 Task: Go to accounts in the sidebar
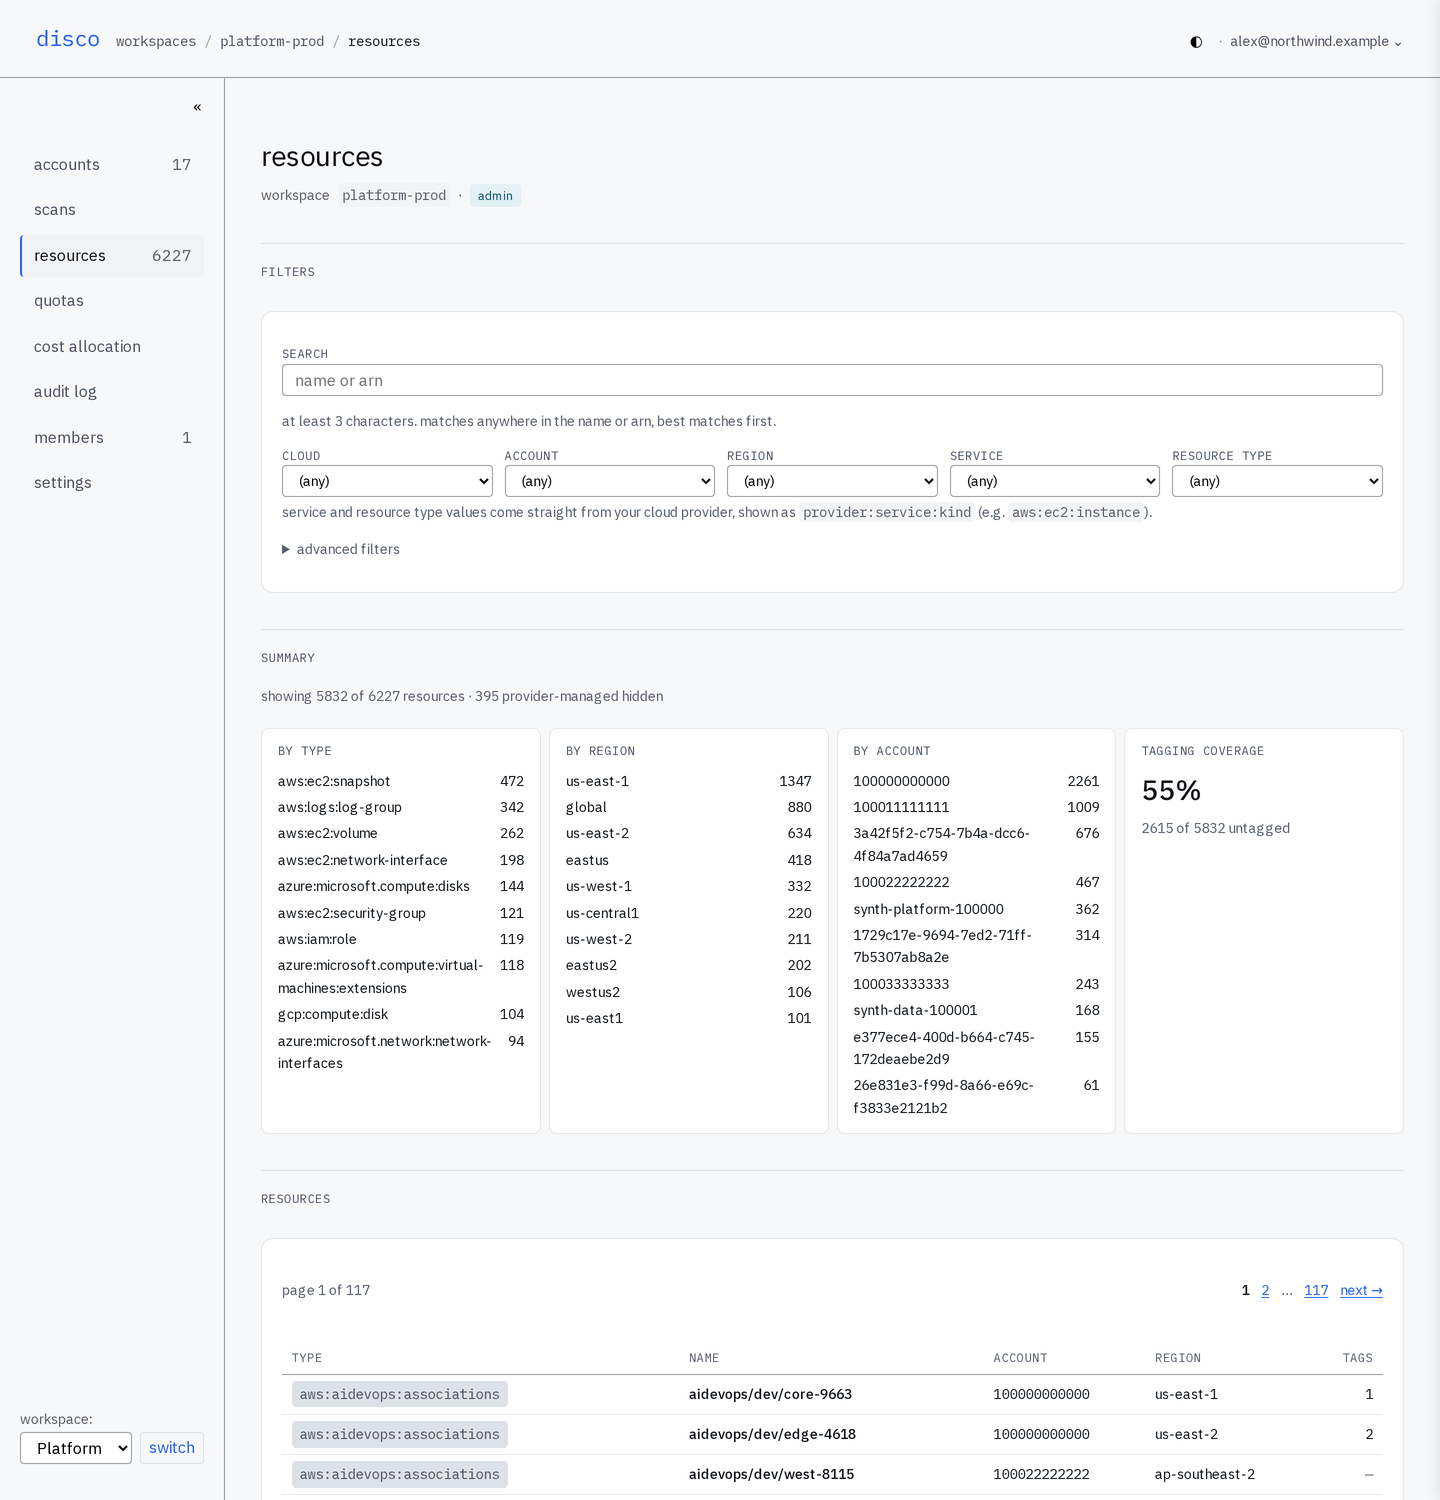(112, 165)
